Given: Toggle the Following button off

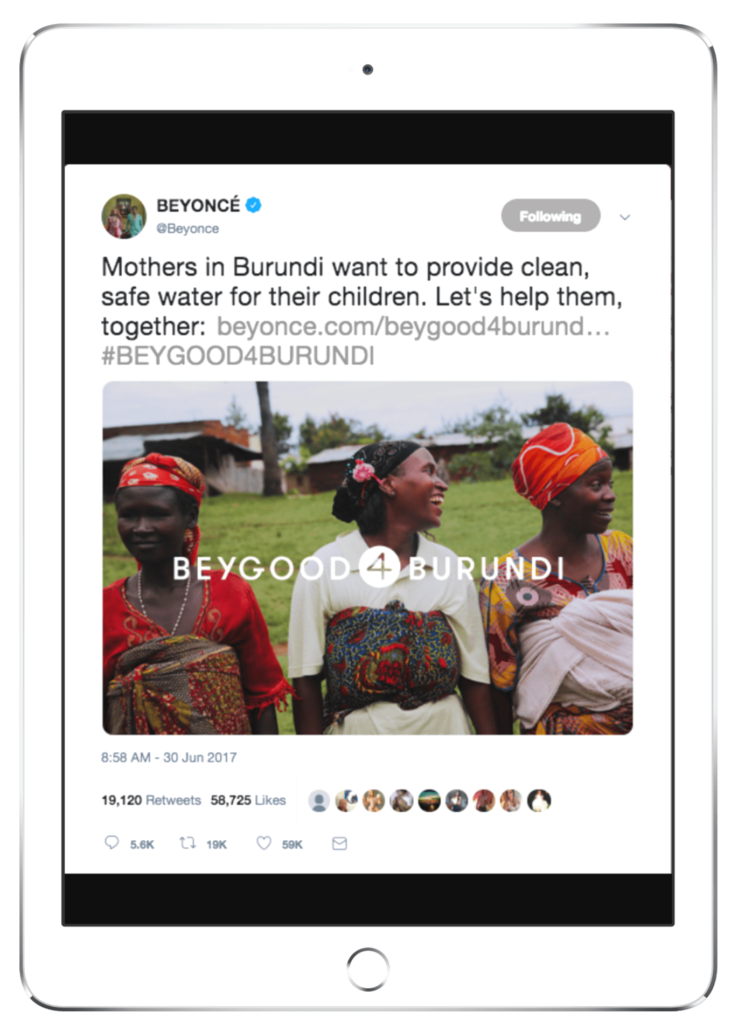Looking at the screenshot, I should click(x=551, y=216).
